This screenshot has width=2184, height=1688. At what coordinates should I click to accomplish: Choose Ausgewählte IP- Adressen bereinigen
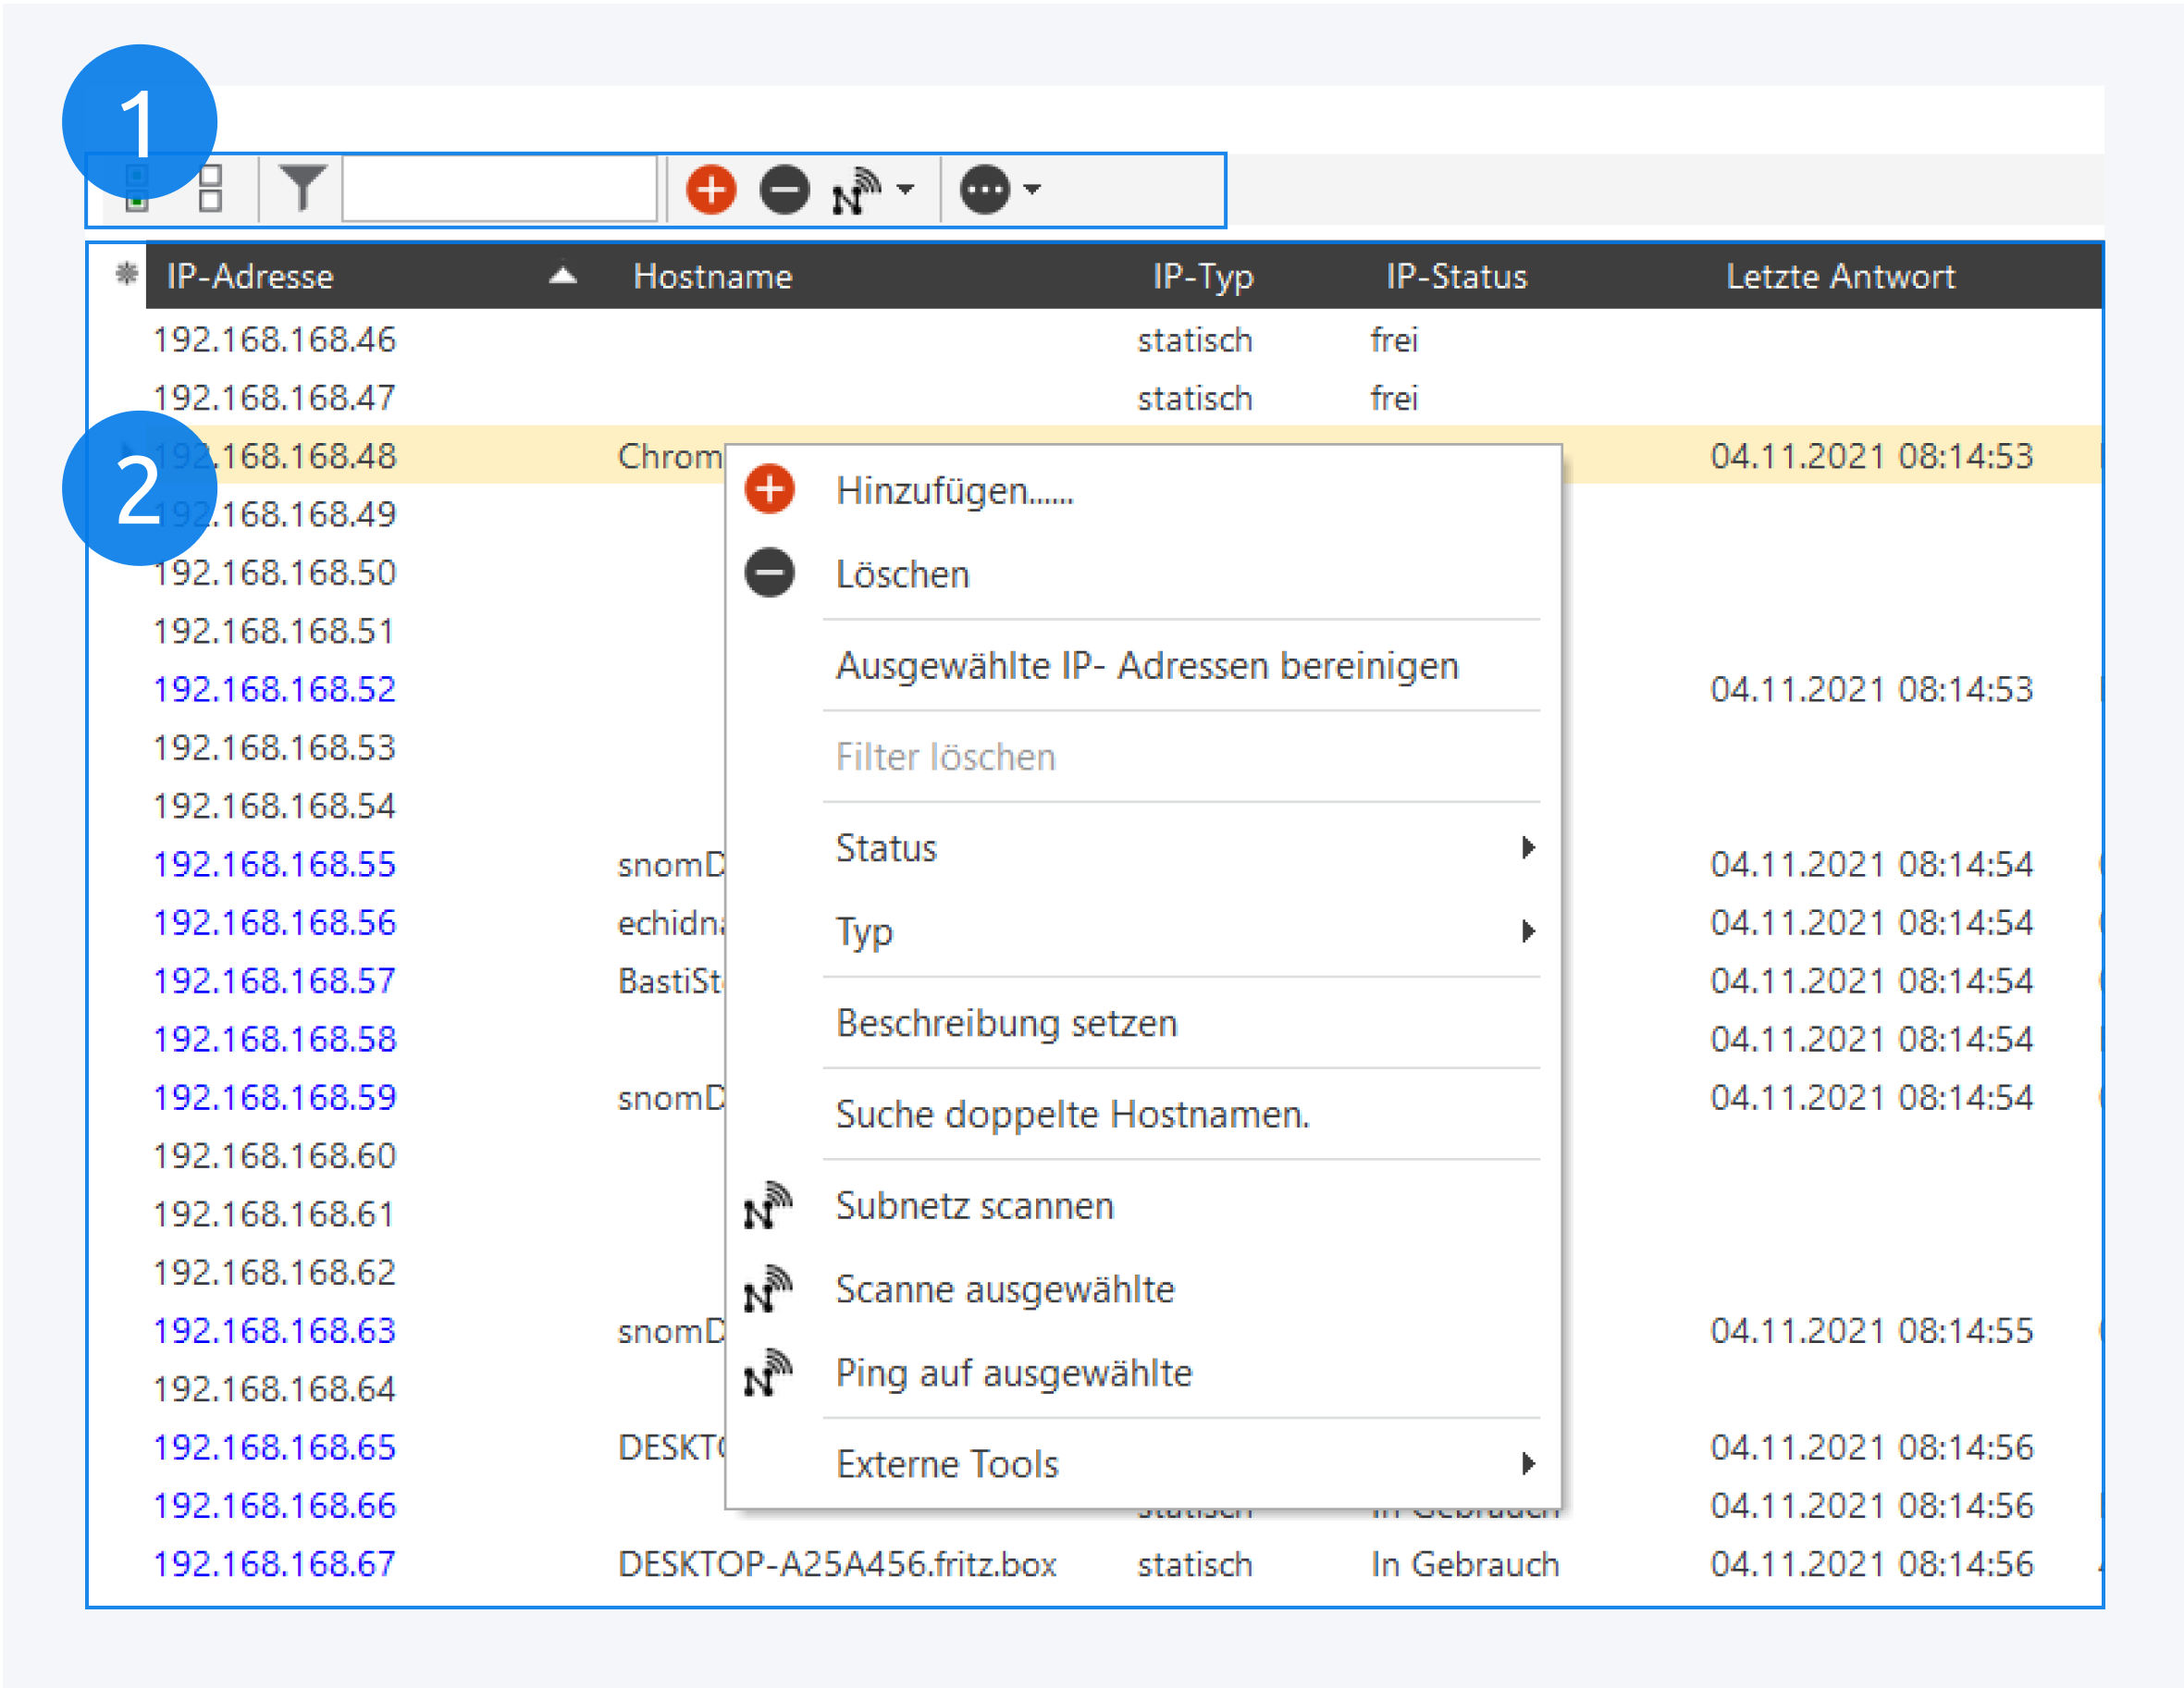tap(1146, 666)
